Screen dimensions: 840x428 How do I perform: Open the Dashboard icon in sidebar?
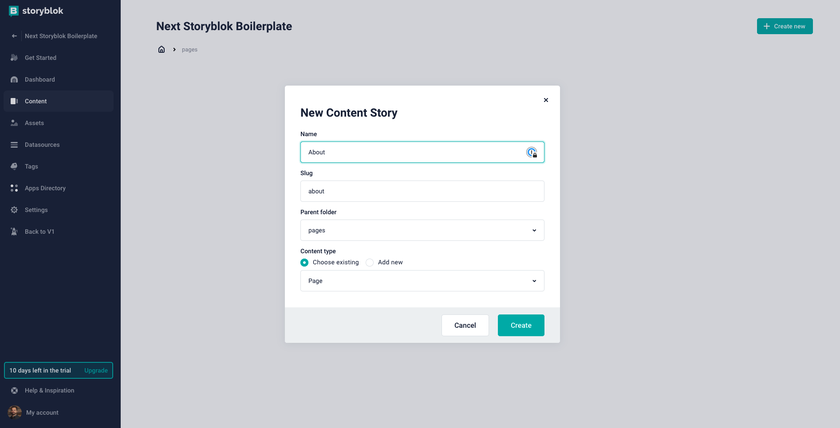[x=14, y=79]
